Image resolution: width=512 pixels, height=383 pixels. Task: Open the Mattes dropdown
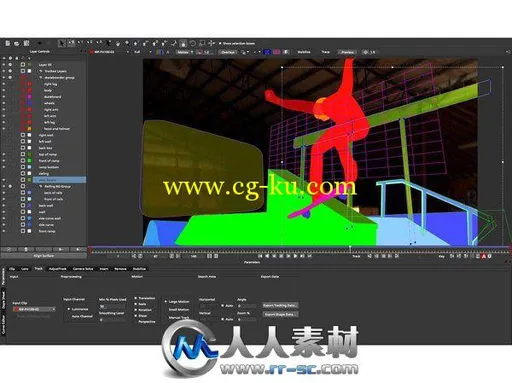185,52
